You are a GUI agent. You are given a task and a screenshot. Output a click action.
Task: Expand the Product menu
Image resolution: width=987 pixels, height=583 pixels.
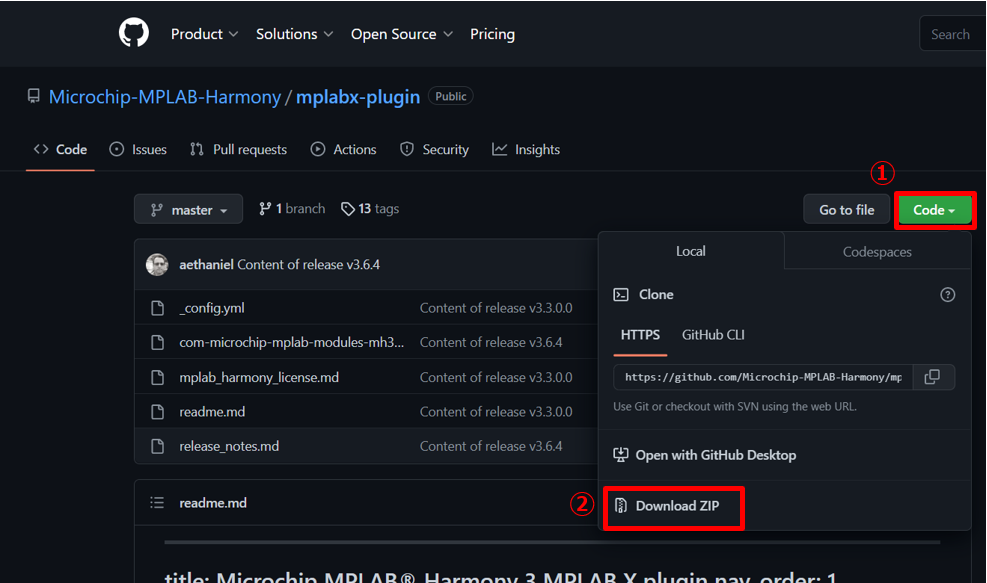[205, 34]
